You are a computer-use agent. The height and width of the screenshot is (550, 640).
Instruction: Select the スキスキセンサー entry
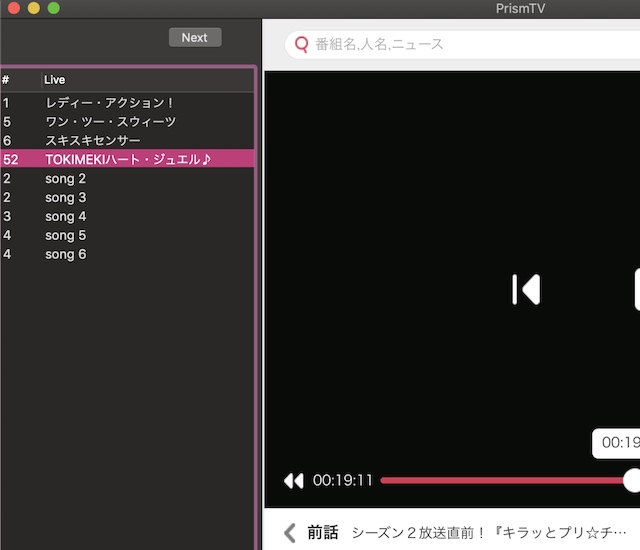(93, 140)
